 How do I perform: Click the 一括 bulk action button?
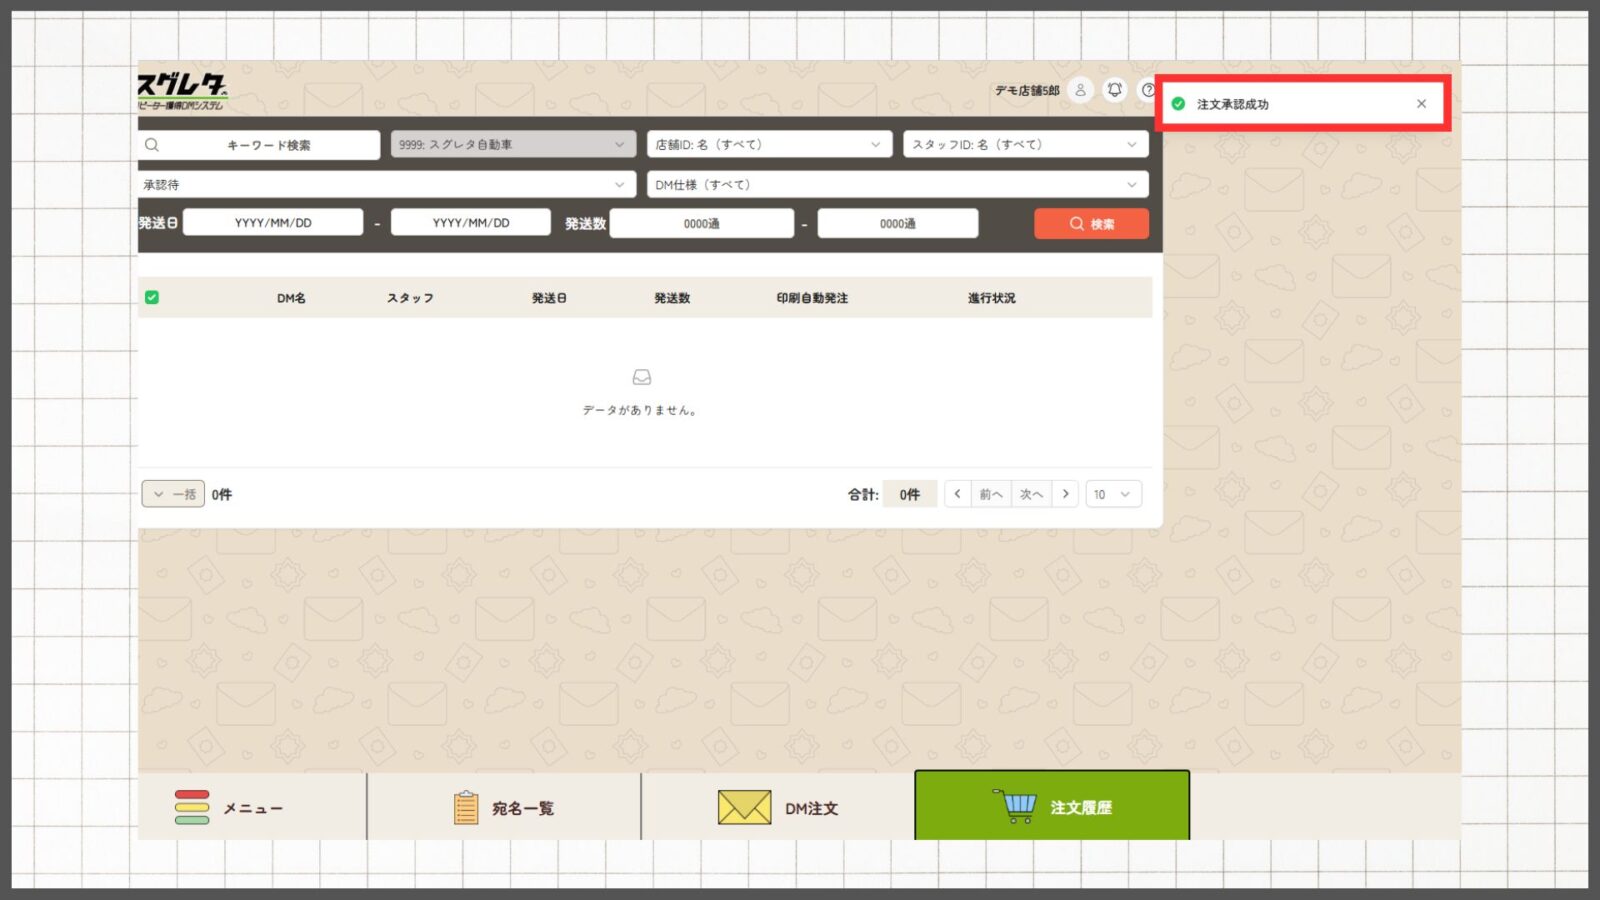[x=173, y=494]
